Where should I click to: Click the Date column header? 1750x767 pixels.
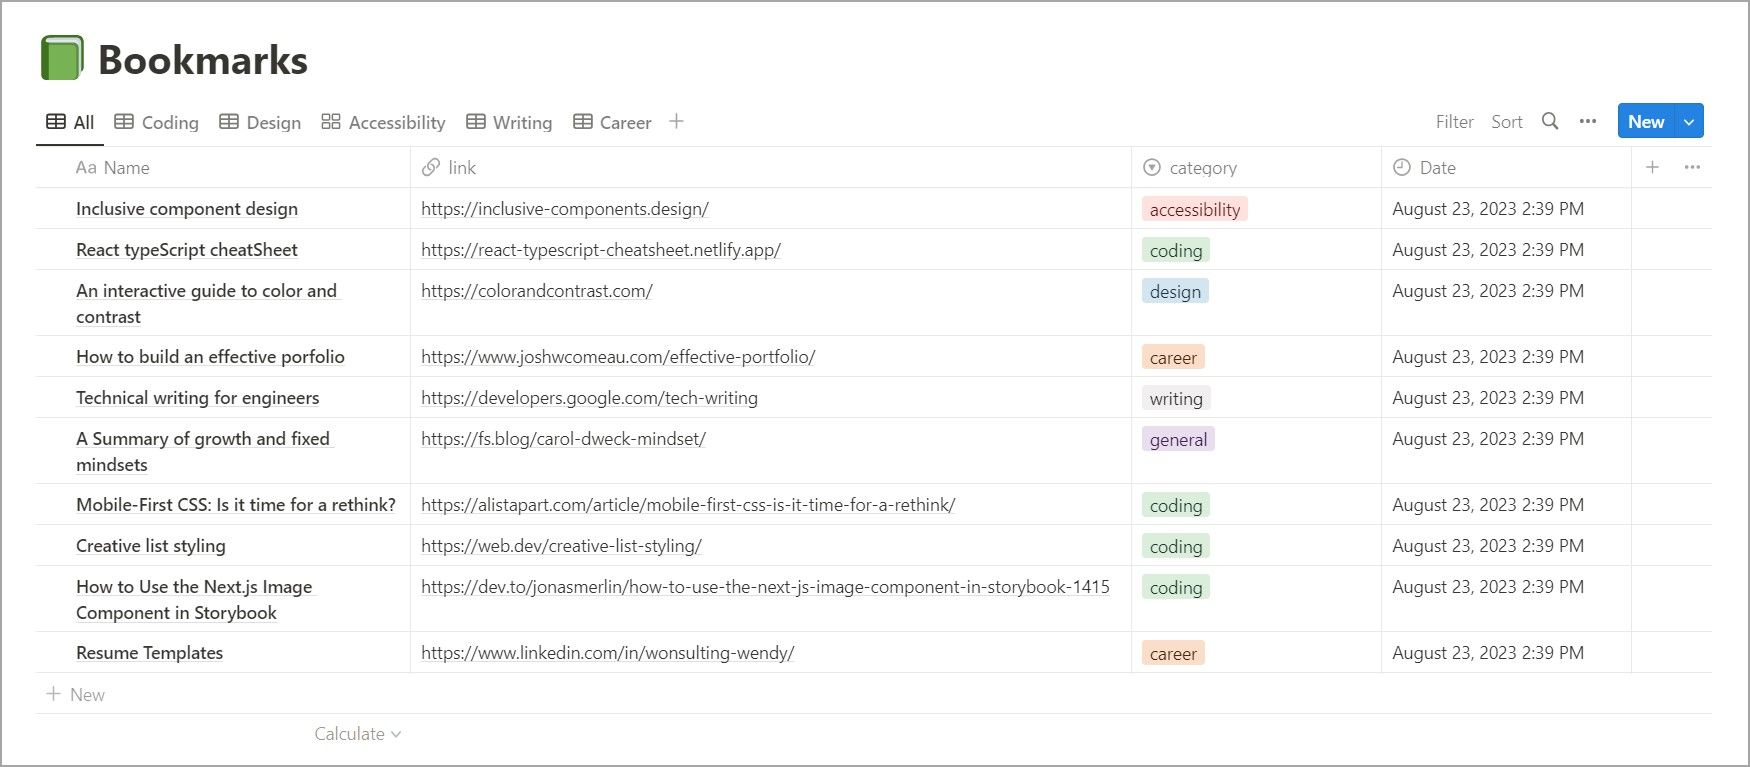tap(1437, 168)
